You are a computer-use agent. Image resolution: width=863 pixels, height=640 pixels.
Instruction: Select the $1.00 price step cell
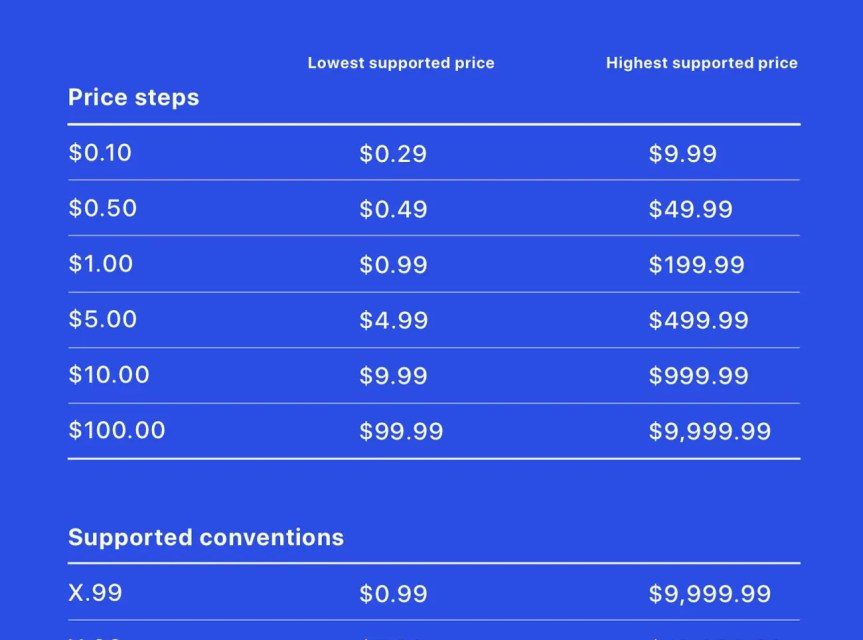click(100, 264)
